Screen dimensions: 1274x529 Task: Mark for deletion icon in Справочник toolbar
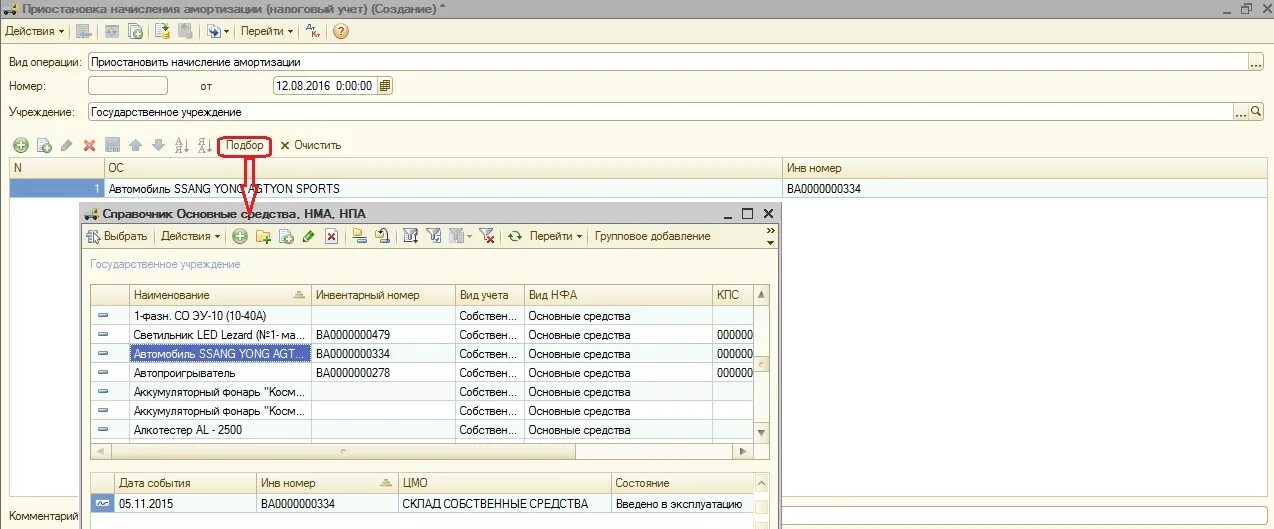(x=331, y=236)
